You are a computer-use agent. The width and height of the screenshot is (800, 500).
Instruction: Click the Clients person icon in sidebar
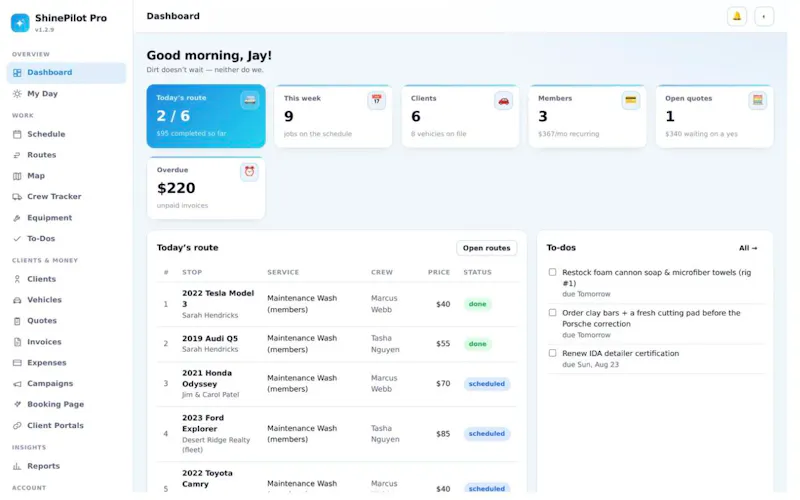click(17, 279)
